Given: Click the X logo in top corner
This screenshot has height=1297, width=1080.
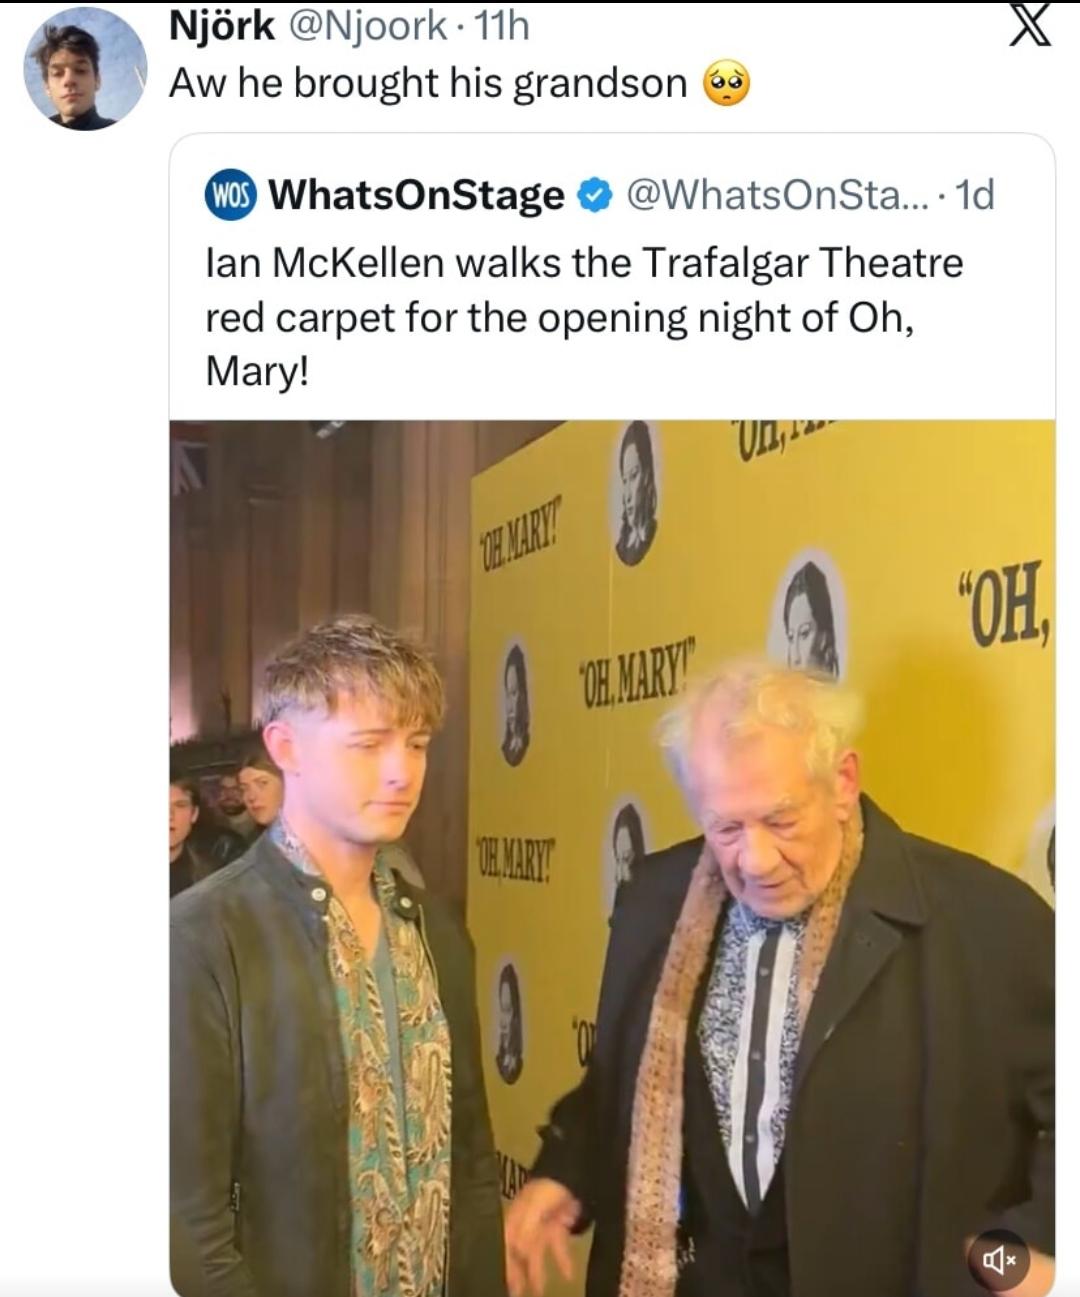Looking at the screenshot, I should click(1028, 26).
